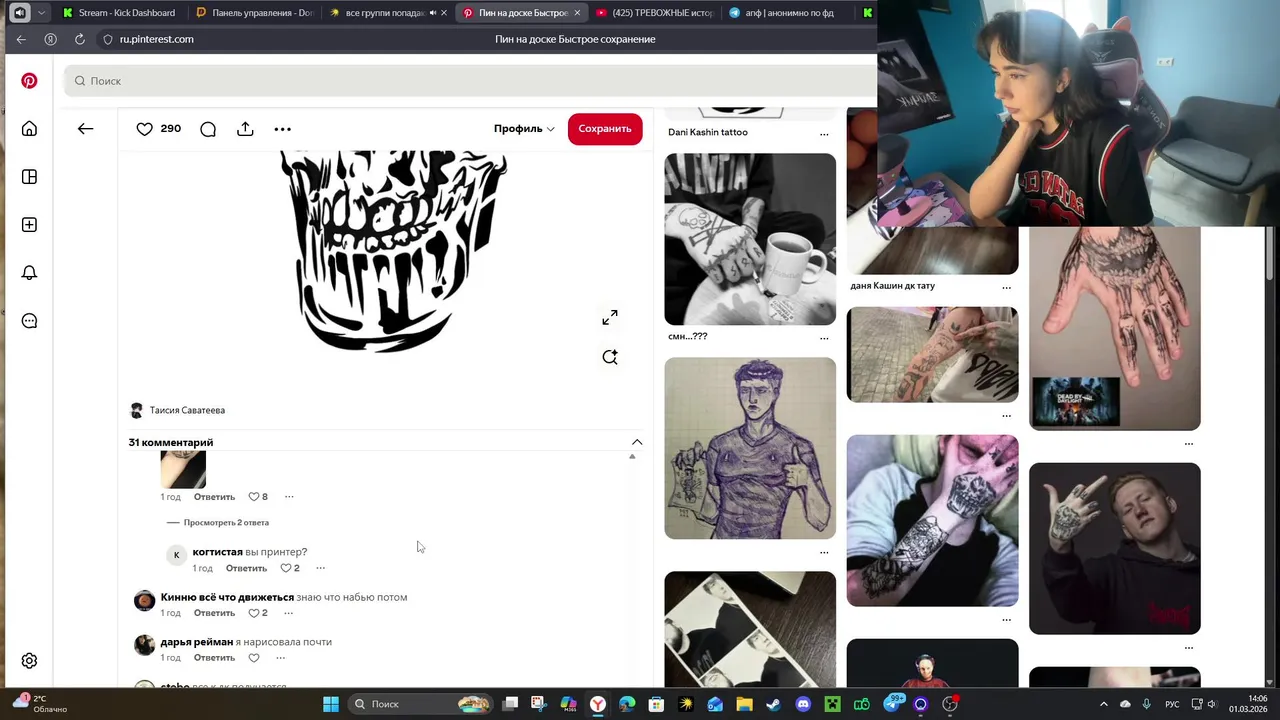The width and height of the screenshot is (1280, 720).
Task: Expand the skull image to fullscreen
Action: pos(610,317)
